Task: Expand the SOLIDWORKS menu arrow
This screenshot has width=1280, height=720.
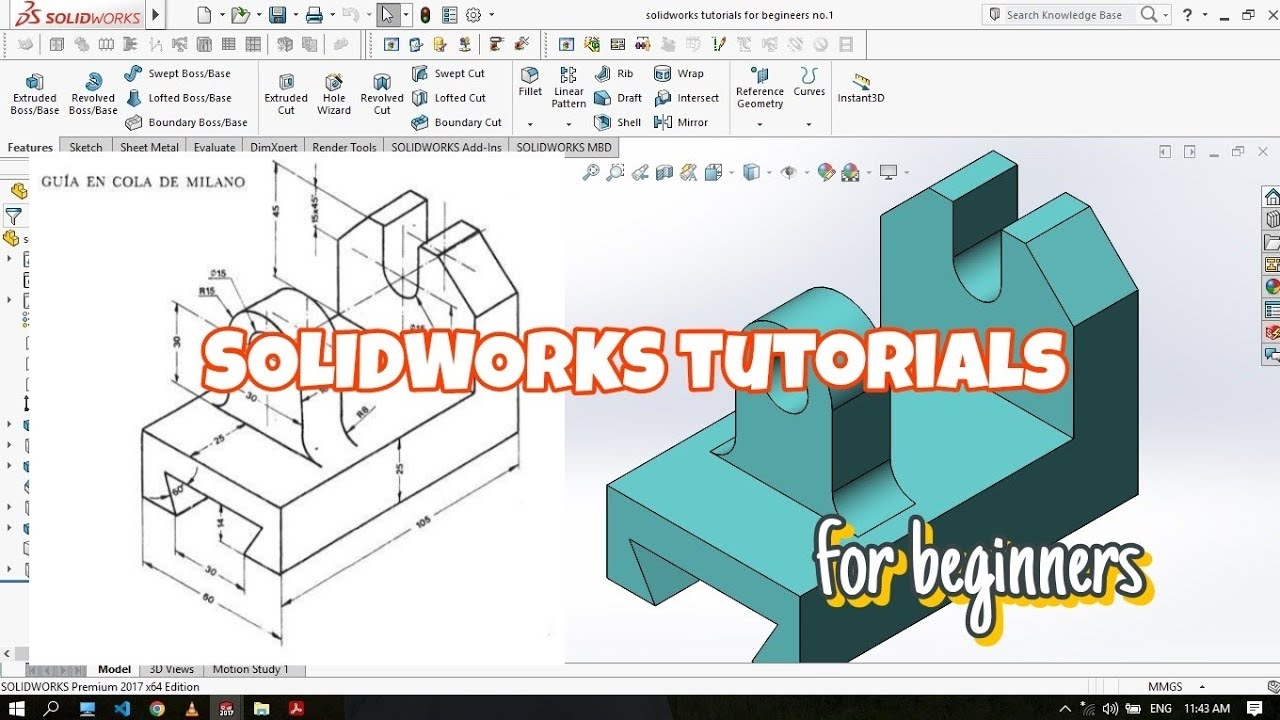Action: [x=155, y=15]
